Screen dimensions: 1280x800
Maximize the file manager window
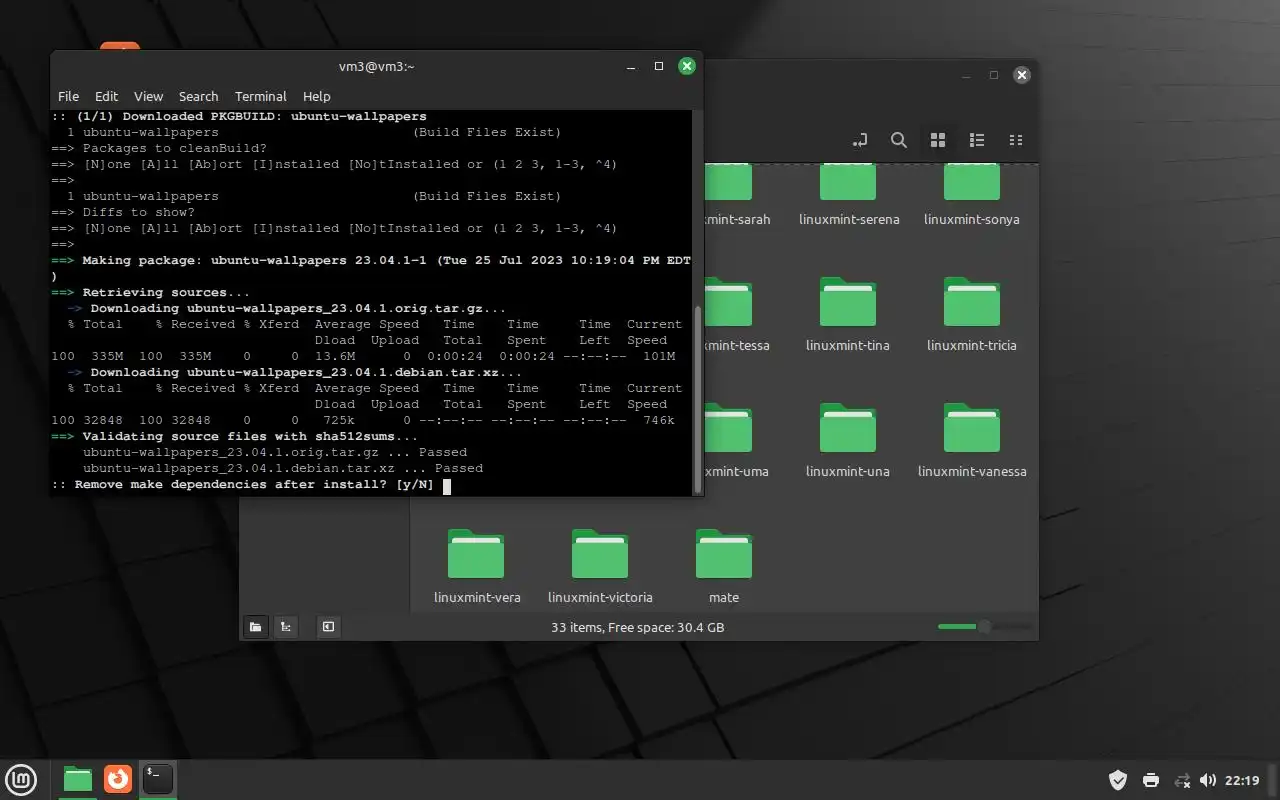pyautogui.click(x=993, y=75)
